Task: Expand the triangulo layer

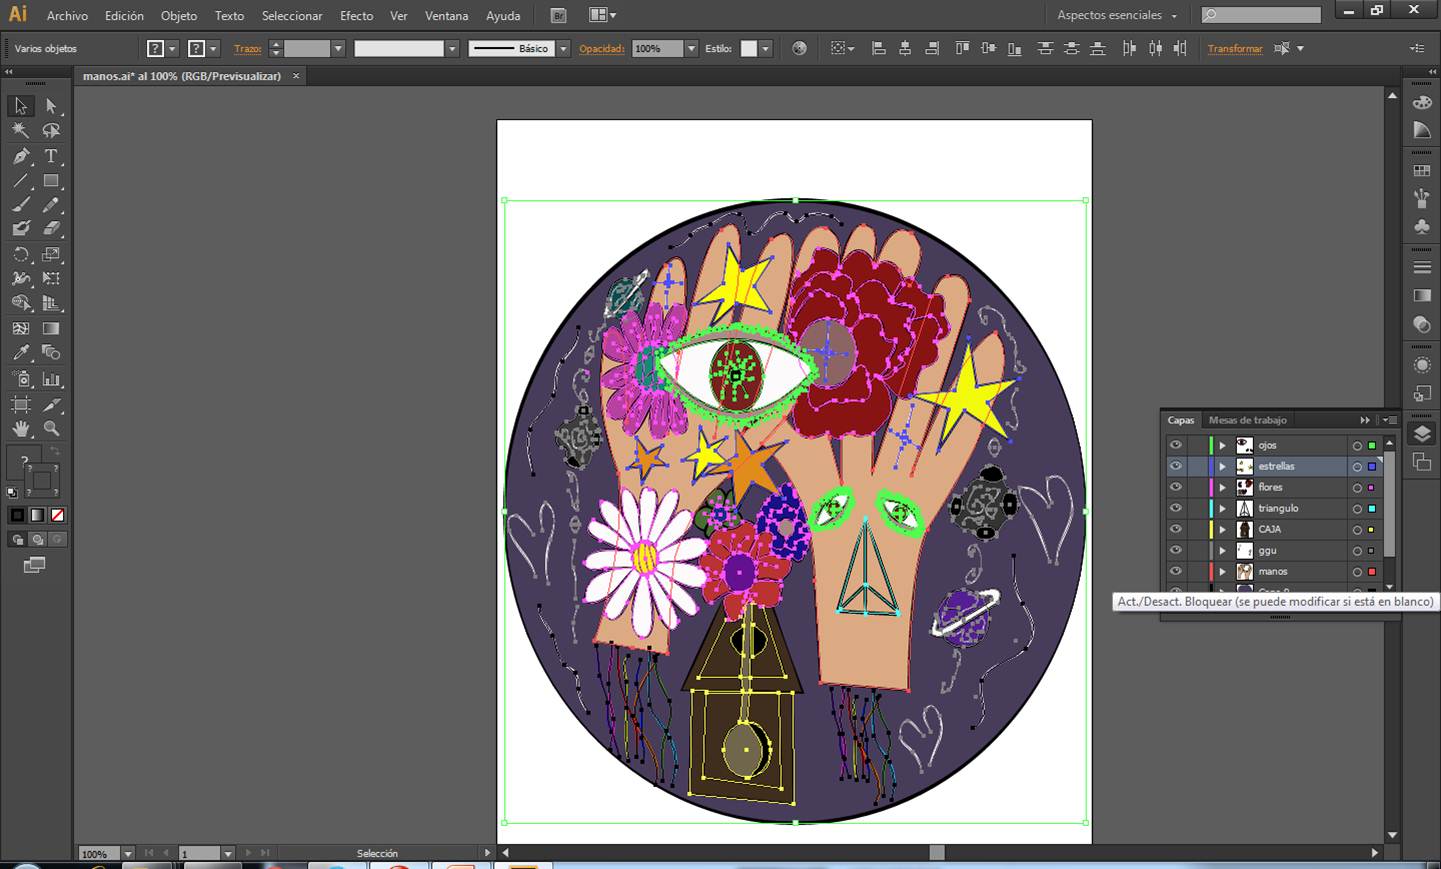Action: (1222, 508)
